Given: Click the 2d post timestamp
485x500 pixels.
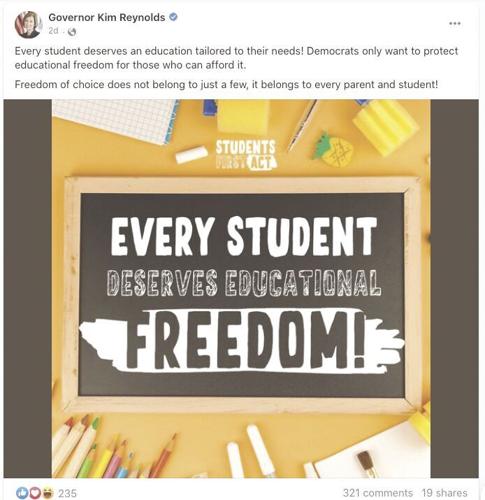Looking at the screenshot, I should click(53, 31).
